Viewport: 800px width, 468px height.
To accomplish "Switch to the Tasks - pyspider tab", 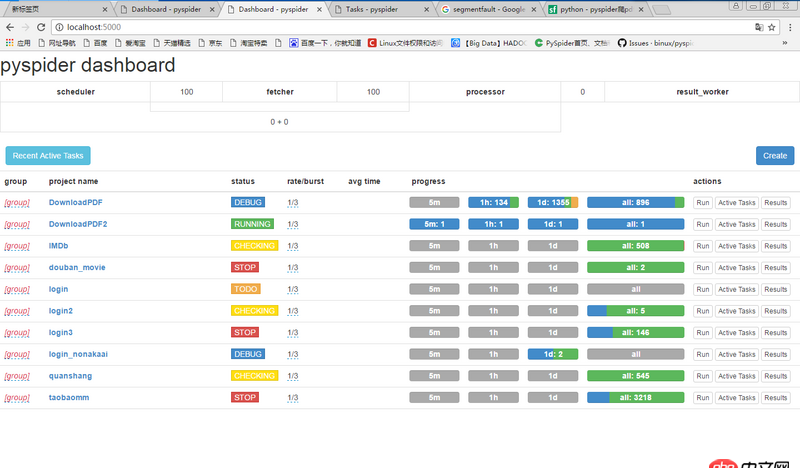I will click(380, 9).
